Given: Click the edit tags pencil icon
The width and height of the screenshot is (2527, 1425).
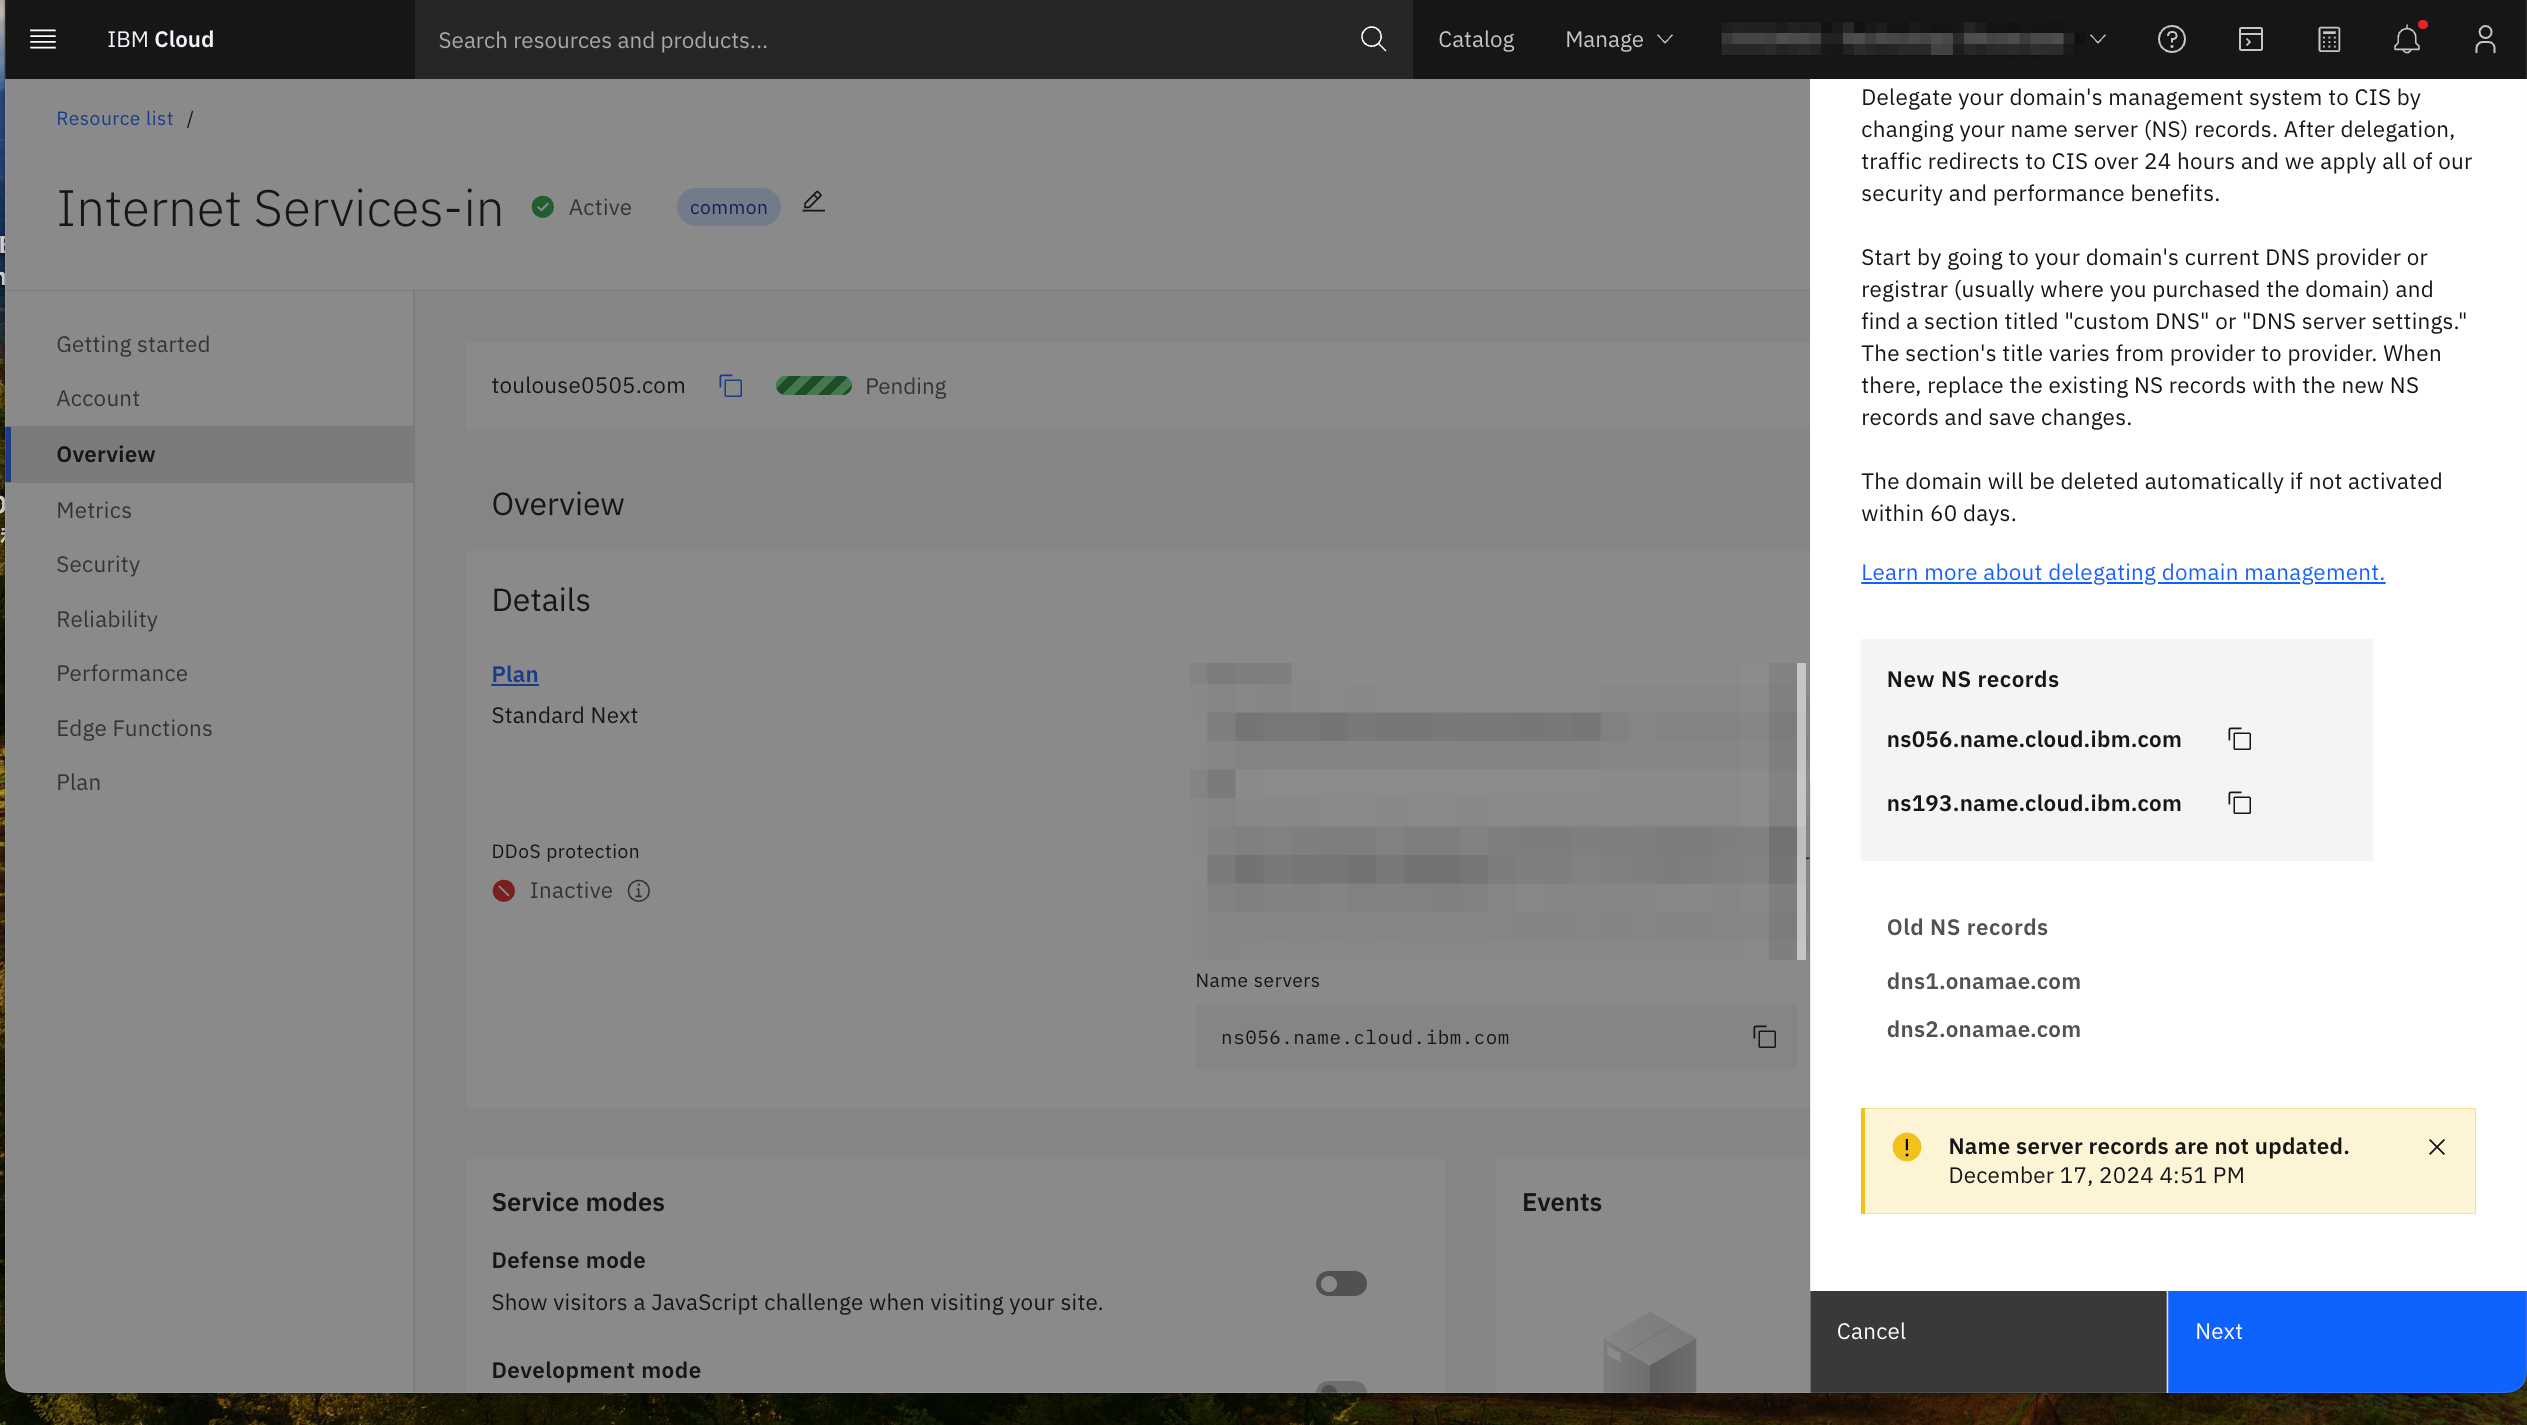Looking at the screenshot, I should [813, 203].
